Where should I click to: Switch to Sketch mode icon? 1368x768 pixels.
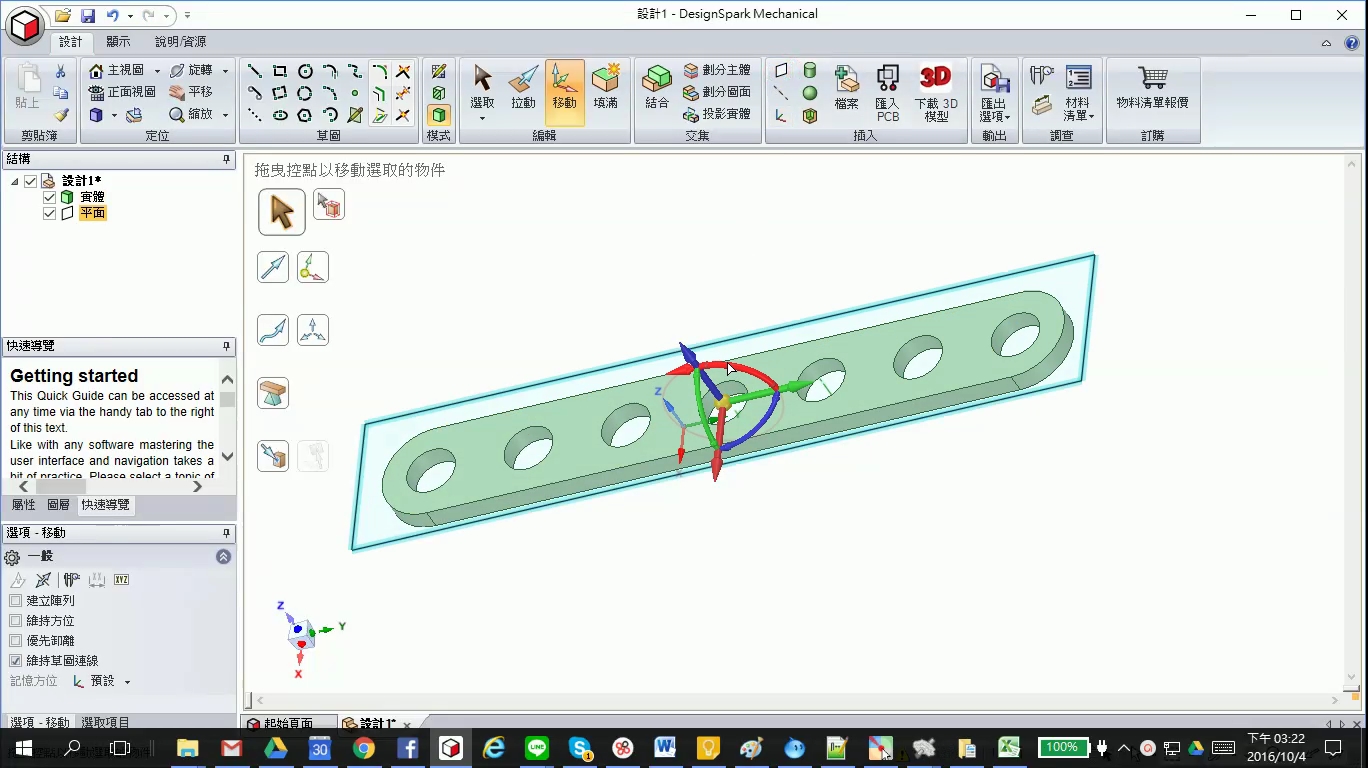[x=438, y=71]
